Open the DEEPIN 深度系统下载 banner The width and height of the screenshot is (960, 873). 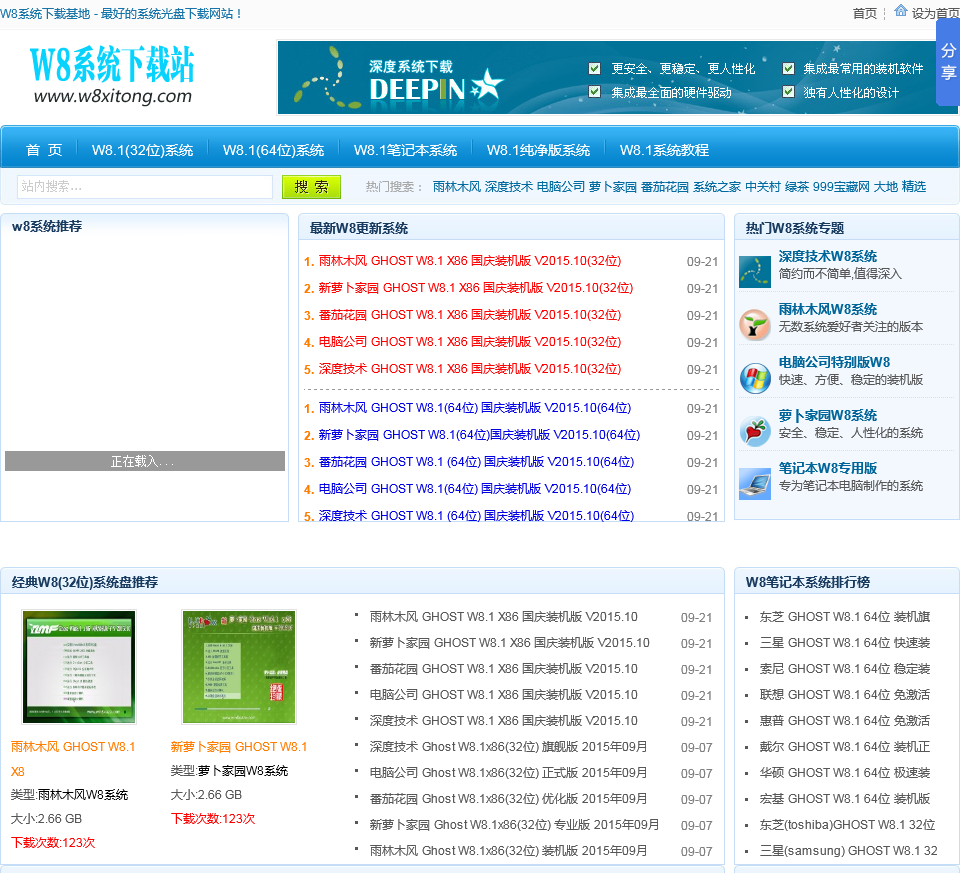pyautogui.click(x=618, y=78)
